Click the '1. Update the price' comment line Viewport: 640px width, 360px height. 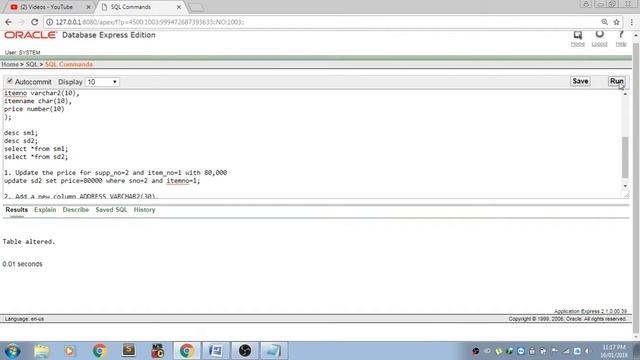point(116,173)
